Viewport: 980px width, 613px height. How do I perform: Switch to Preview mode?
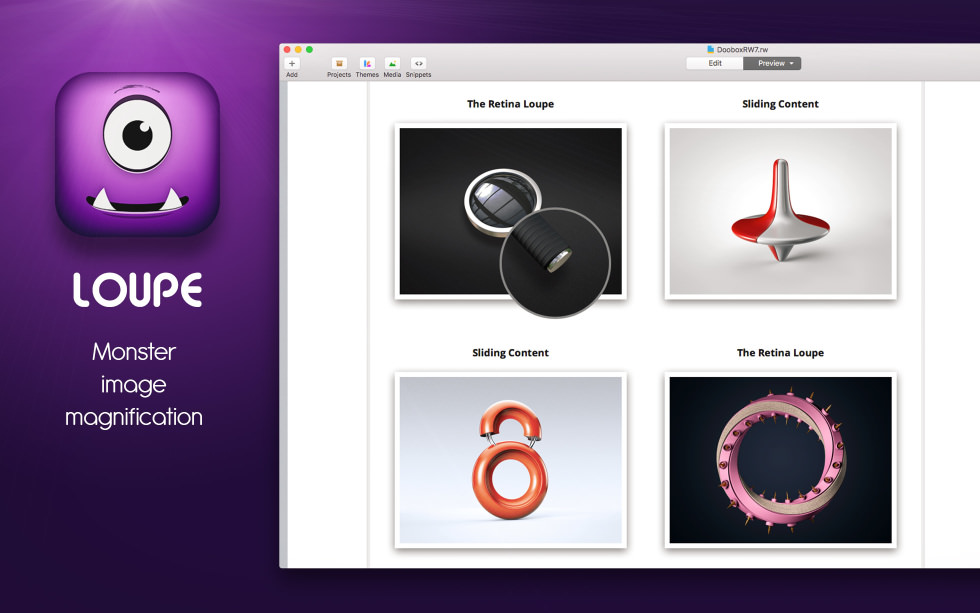(x=771, y=63)
